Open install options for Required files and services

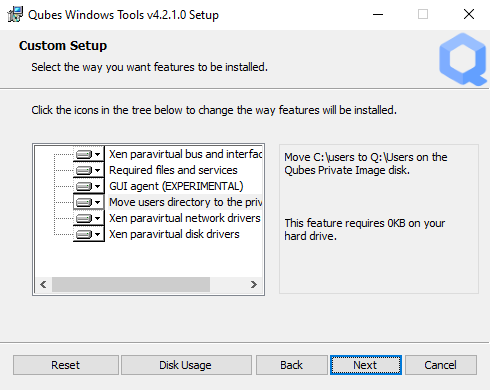pos(89,170)
